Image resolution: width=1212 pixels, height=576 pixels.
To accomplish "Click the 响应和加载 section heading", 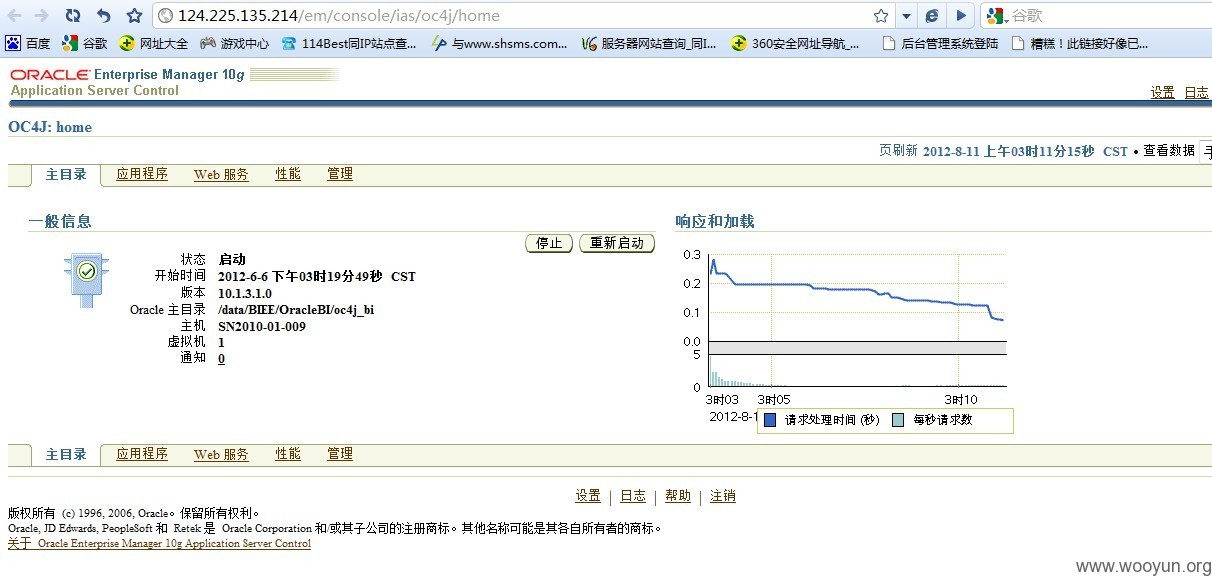I will click(x=714, y=222).
